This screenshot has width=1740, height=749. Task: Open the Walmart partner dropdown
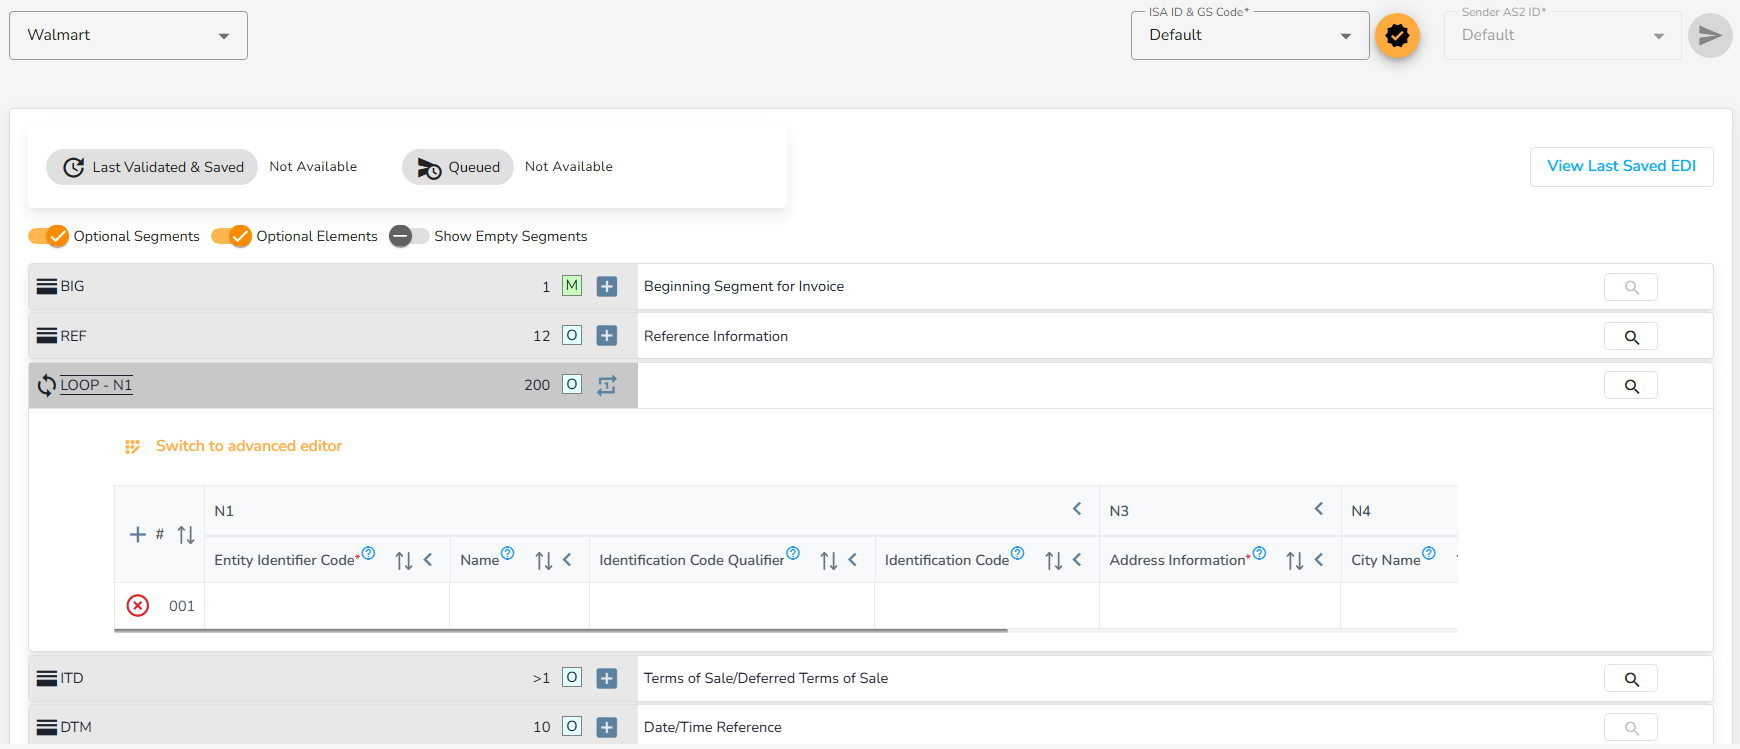tap(128, 35)
